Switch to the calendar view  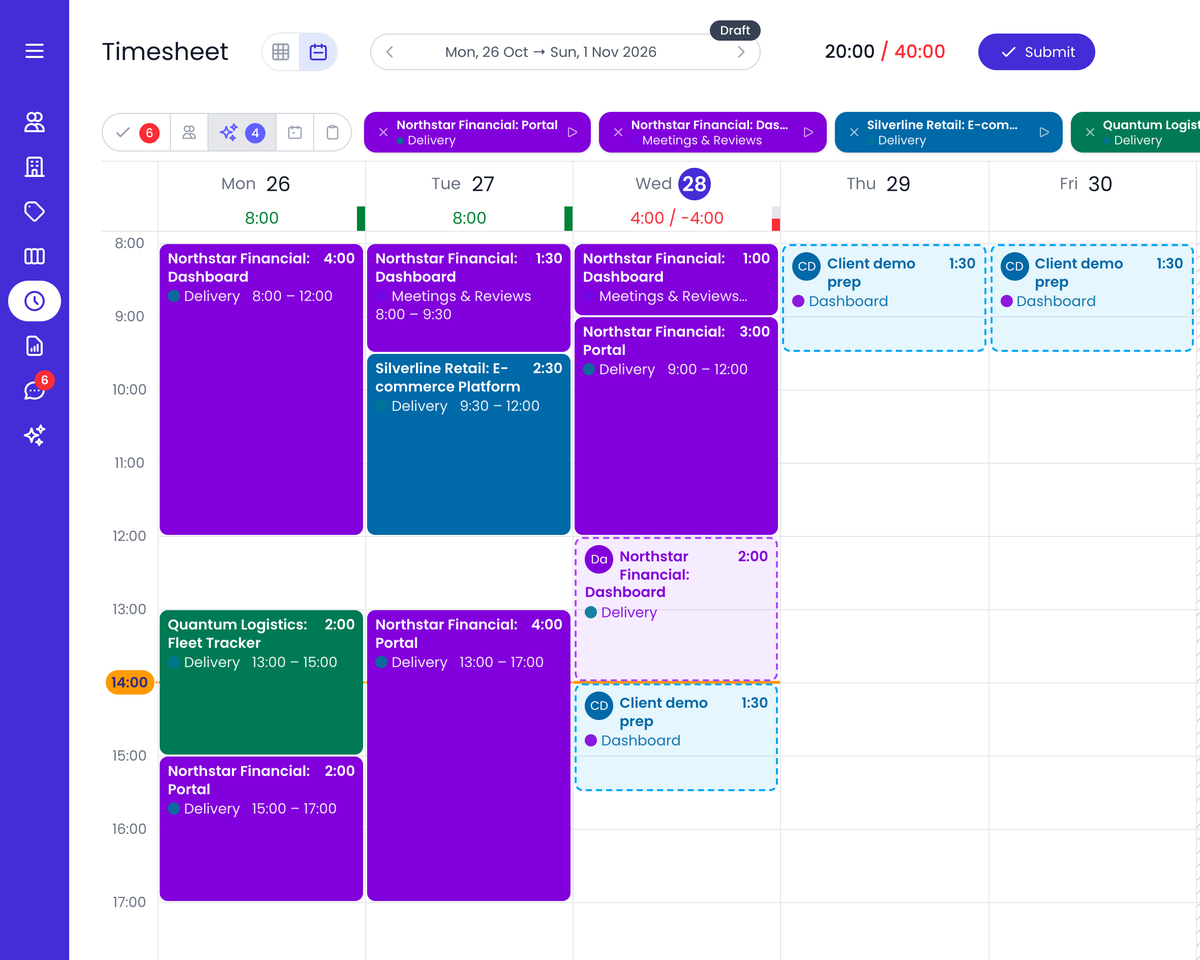coord(318,52)
